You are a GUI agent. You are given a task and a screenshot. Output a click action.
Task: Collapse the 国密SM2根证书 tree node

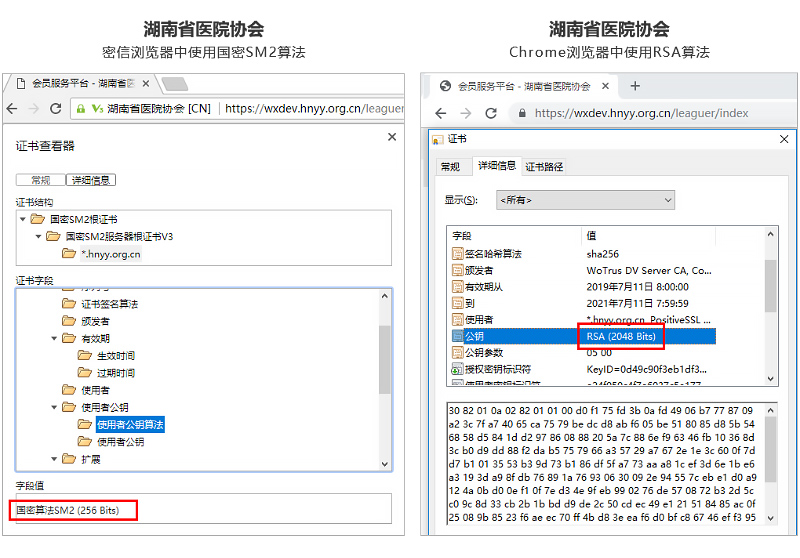pyautogui.click(x=22, y=219)
